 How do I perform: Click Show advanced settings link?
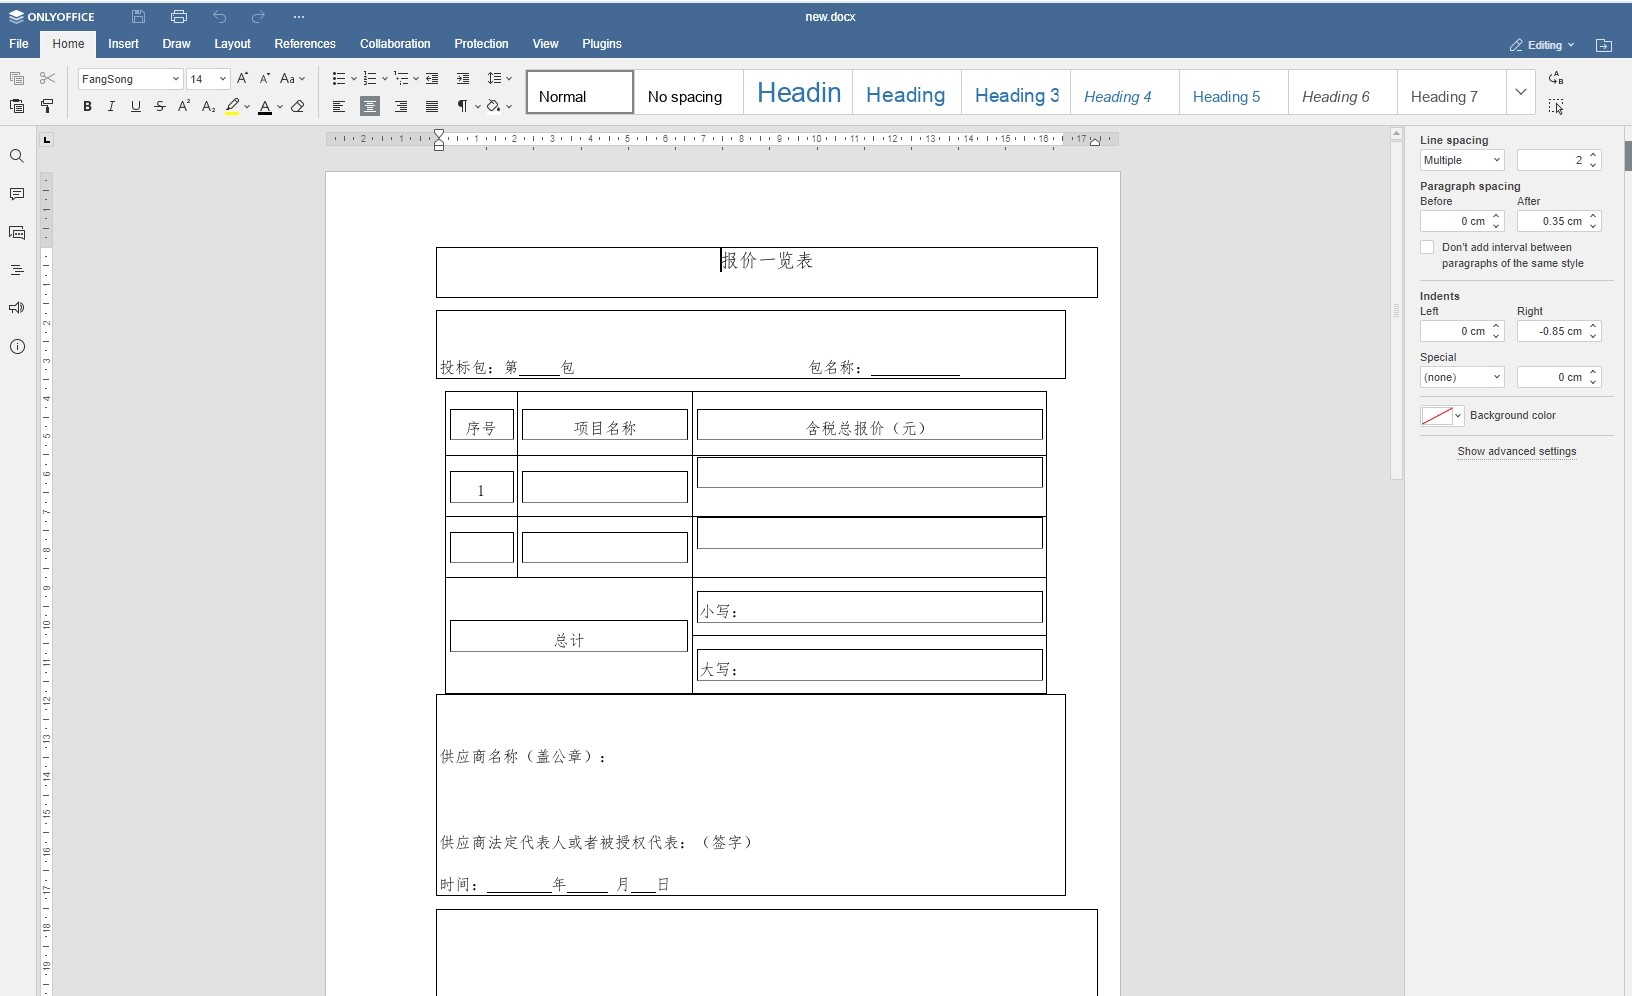pos(1516,451)
